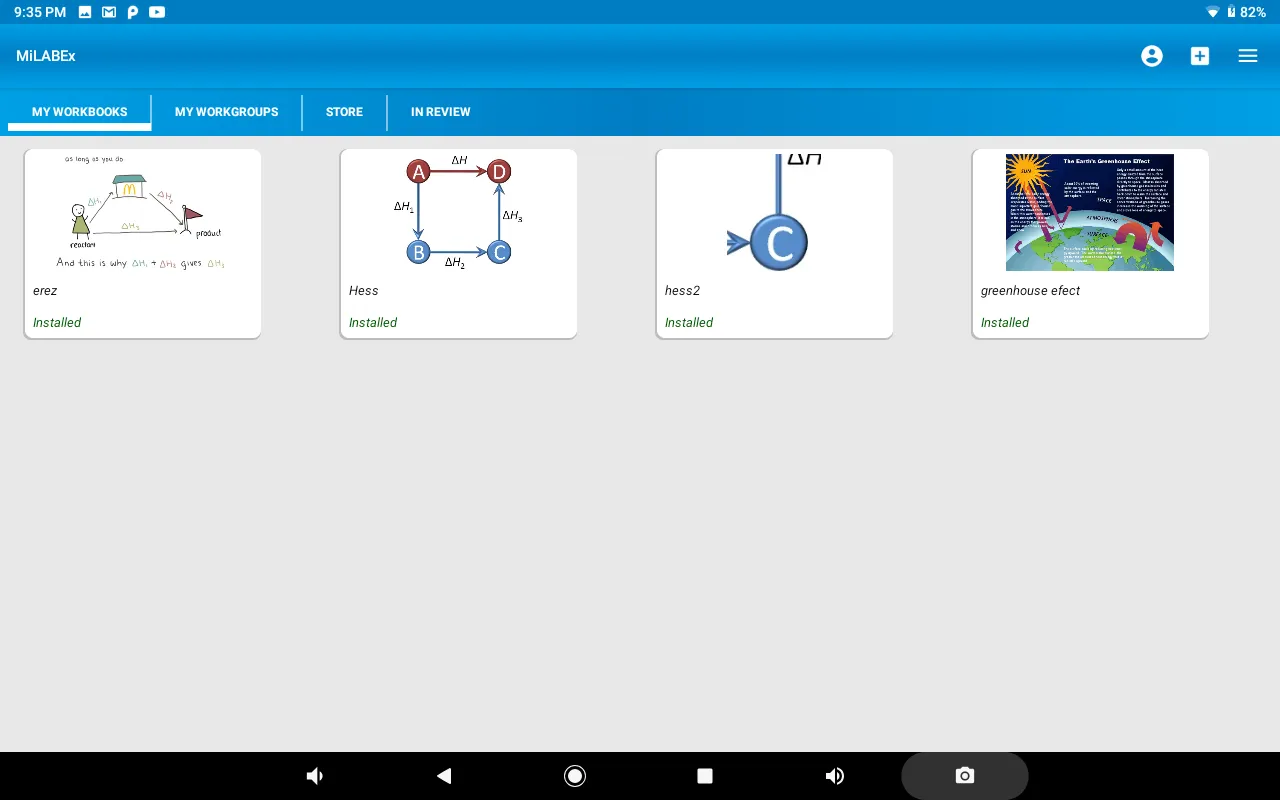Tap the add new workbook plus icon
1280x800 pixels.
(x=1200, y=56)
